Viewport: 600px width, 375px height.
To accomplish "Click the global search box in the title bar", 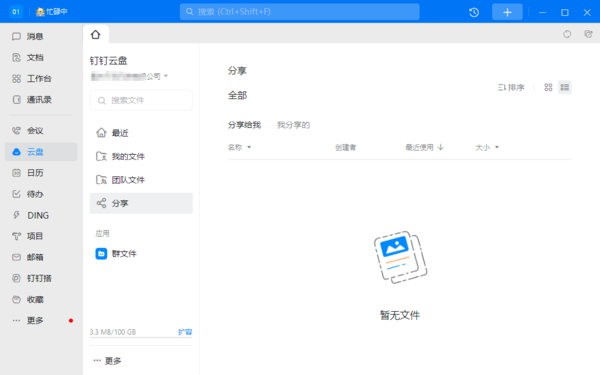I will tap(300, 12).
